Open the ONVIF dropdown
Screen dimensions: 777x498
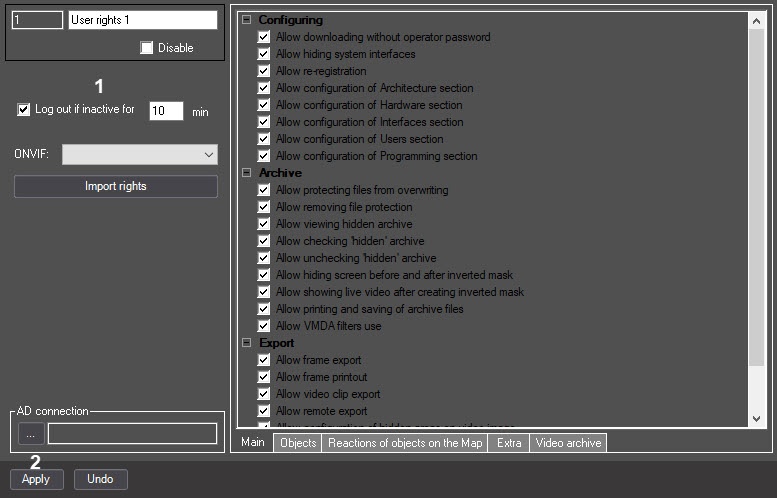coord(140,155)
